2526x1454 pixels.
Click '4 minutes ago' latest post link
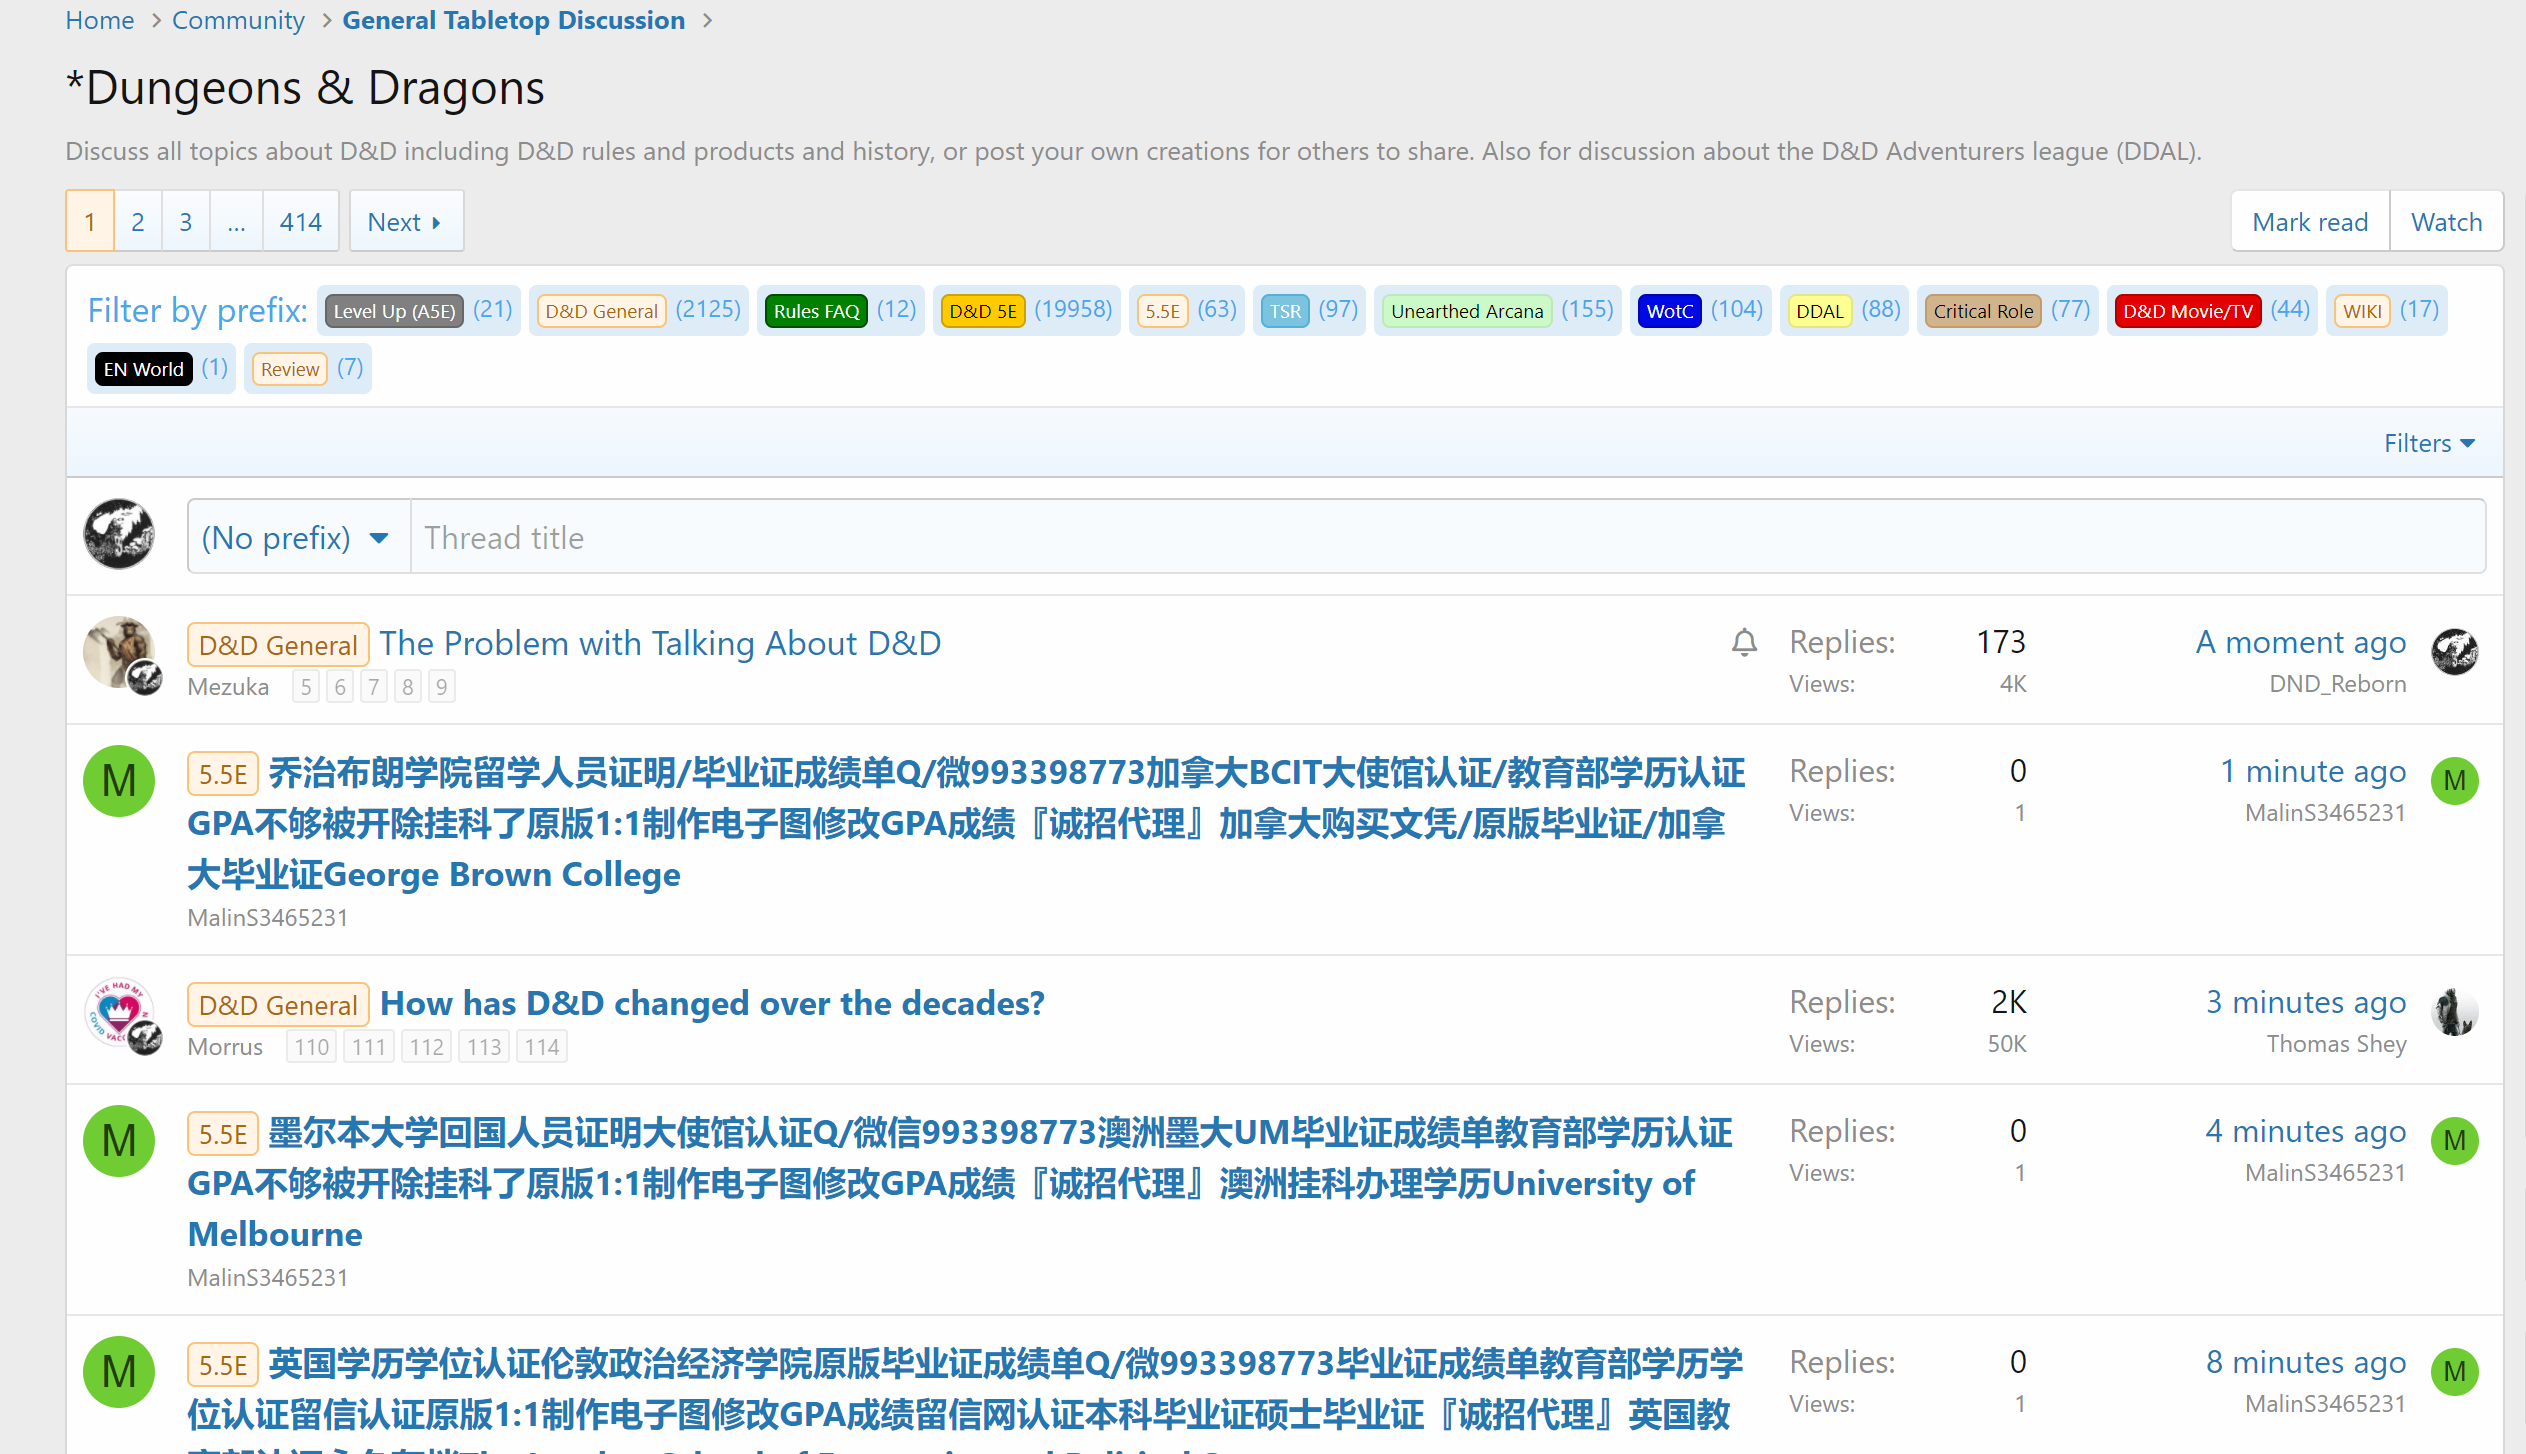pos(2306,1131)
